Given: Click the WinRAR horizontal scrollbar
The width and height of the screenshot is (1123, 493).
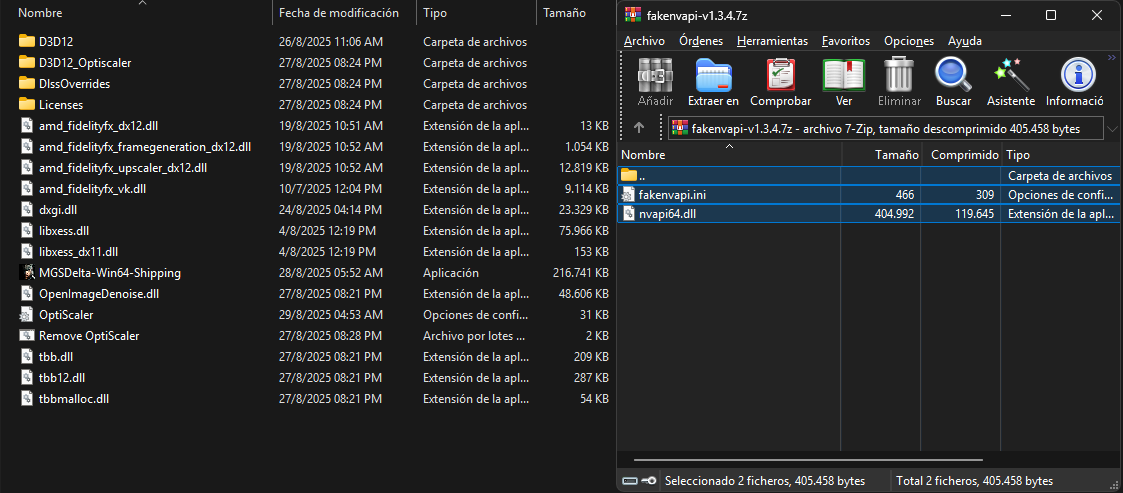Looking at the screenshot, I should point(809,460).
